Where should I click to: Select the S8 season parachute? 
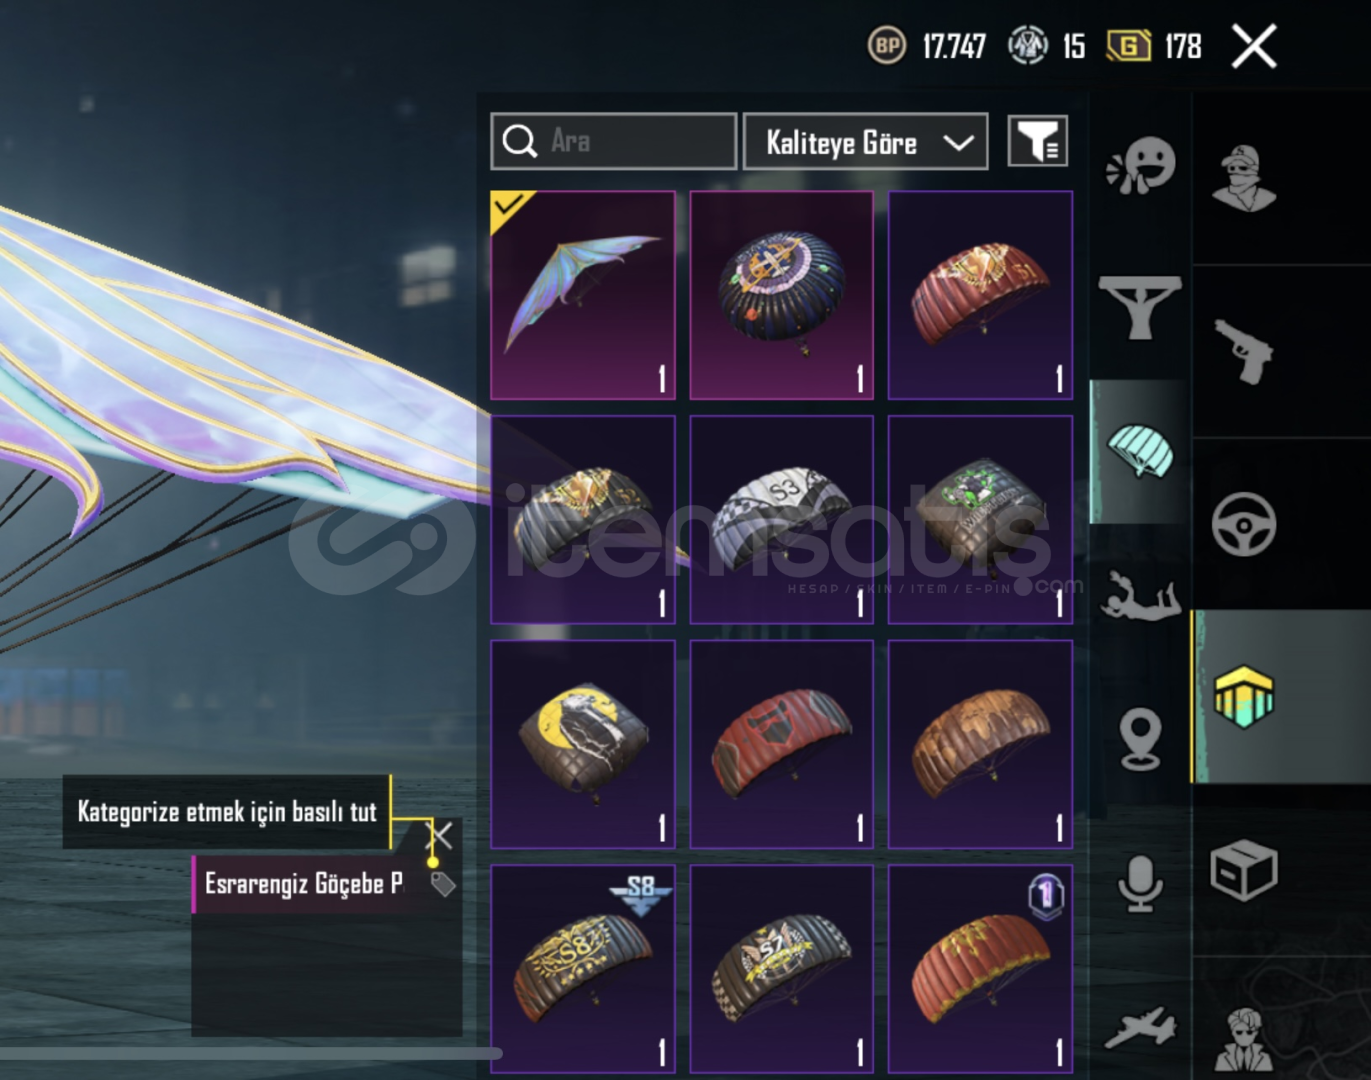(583, 969)
